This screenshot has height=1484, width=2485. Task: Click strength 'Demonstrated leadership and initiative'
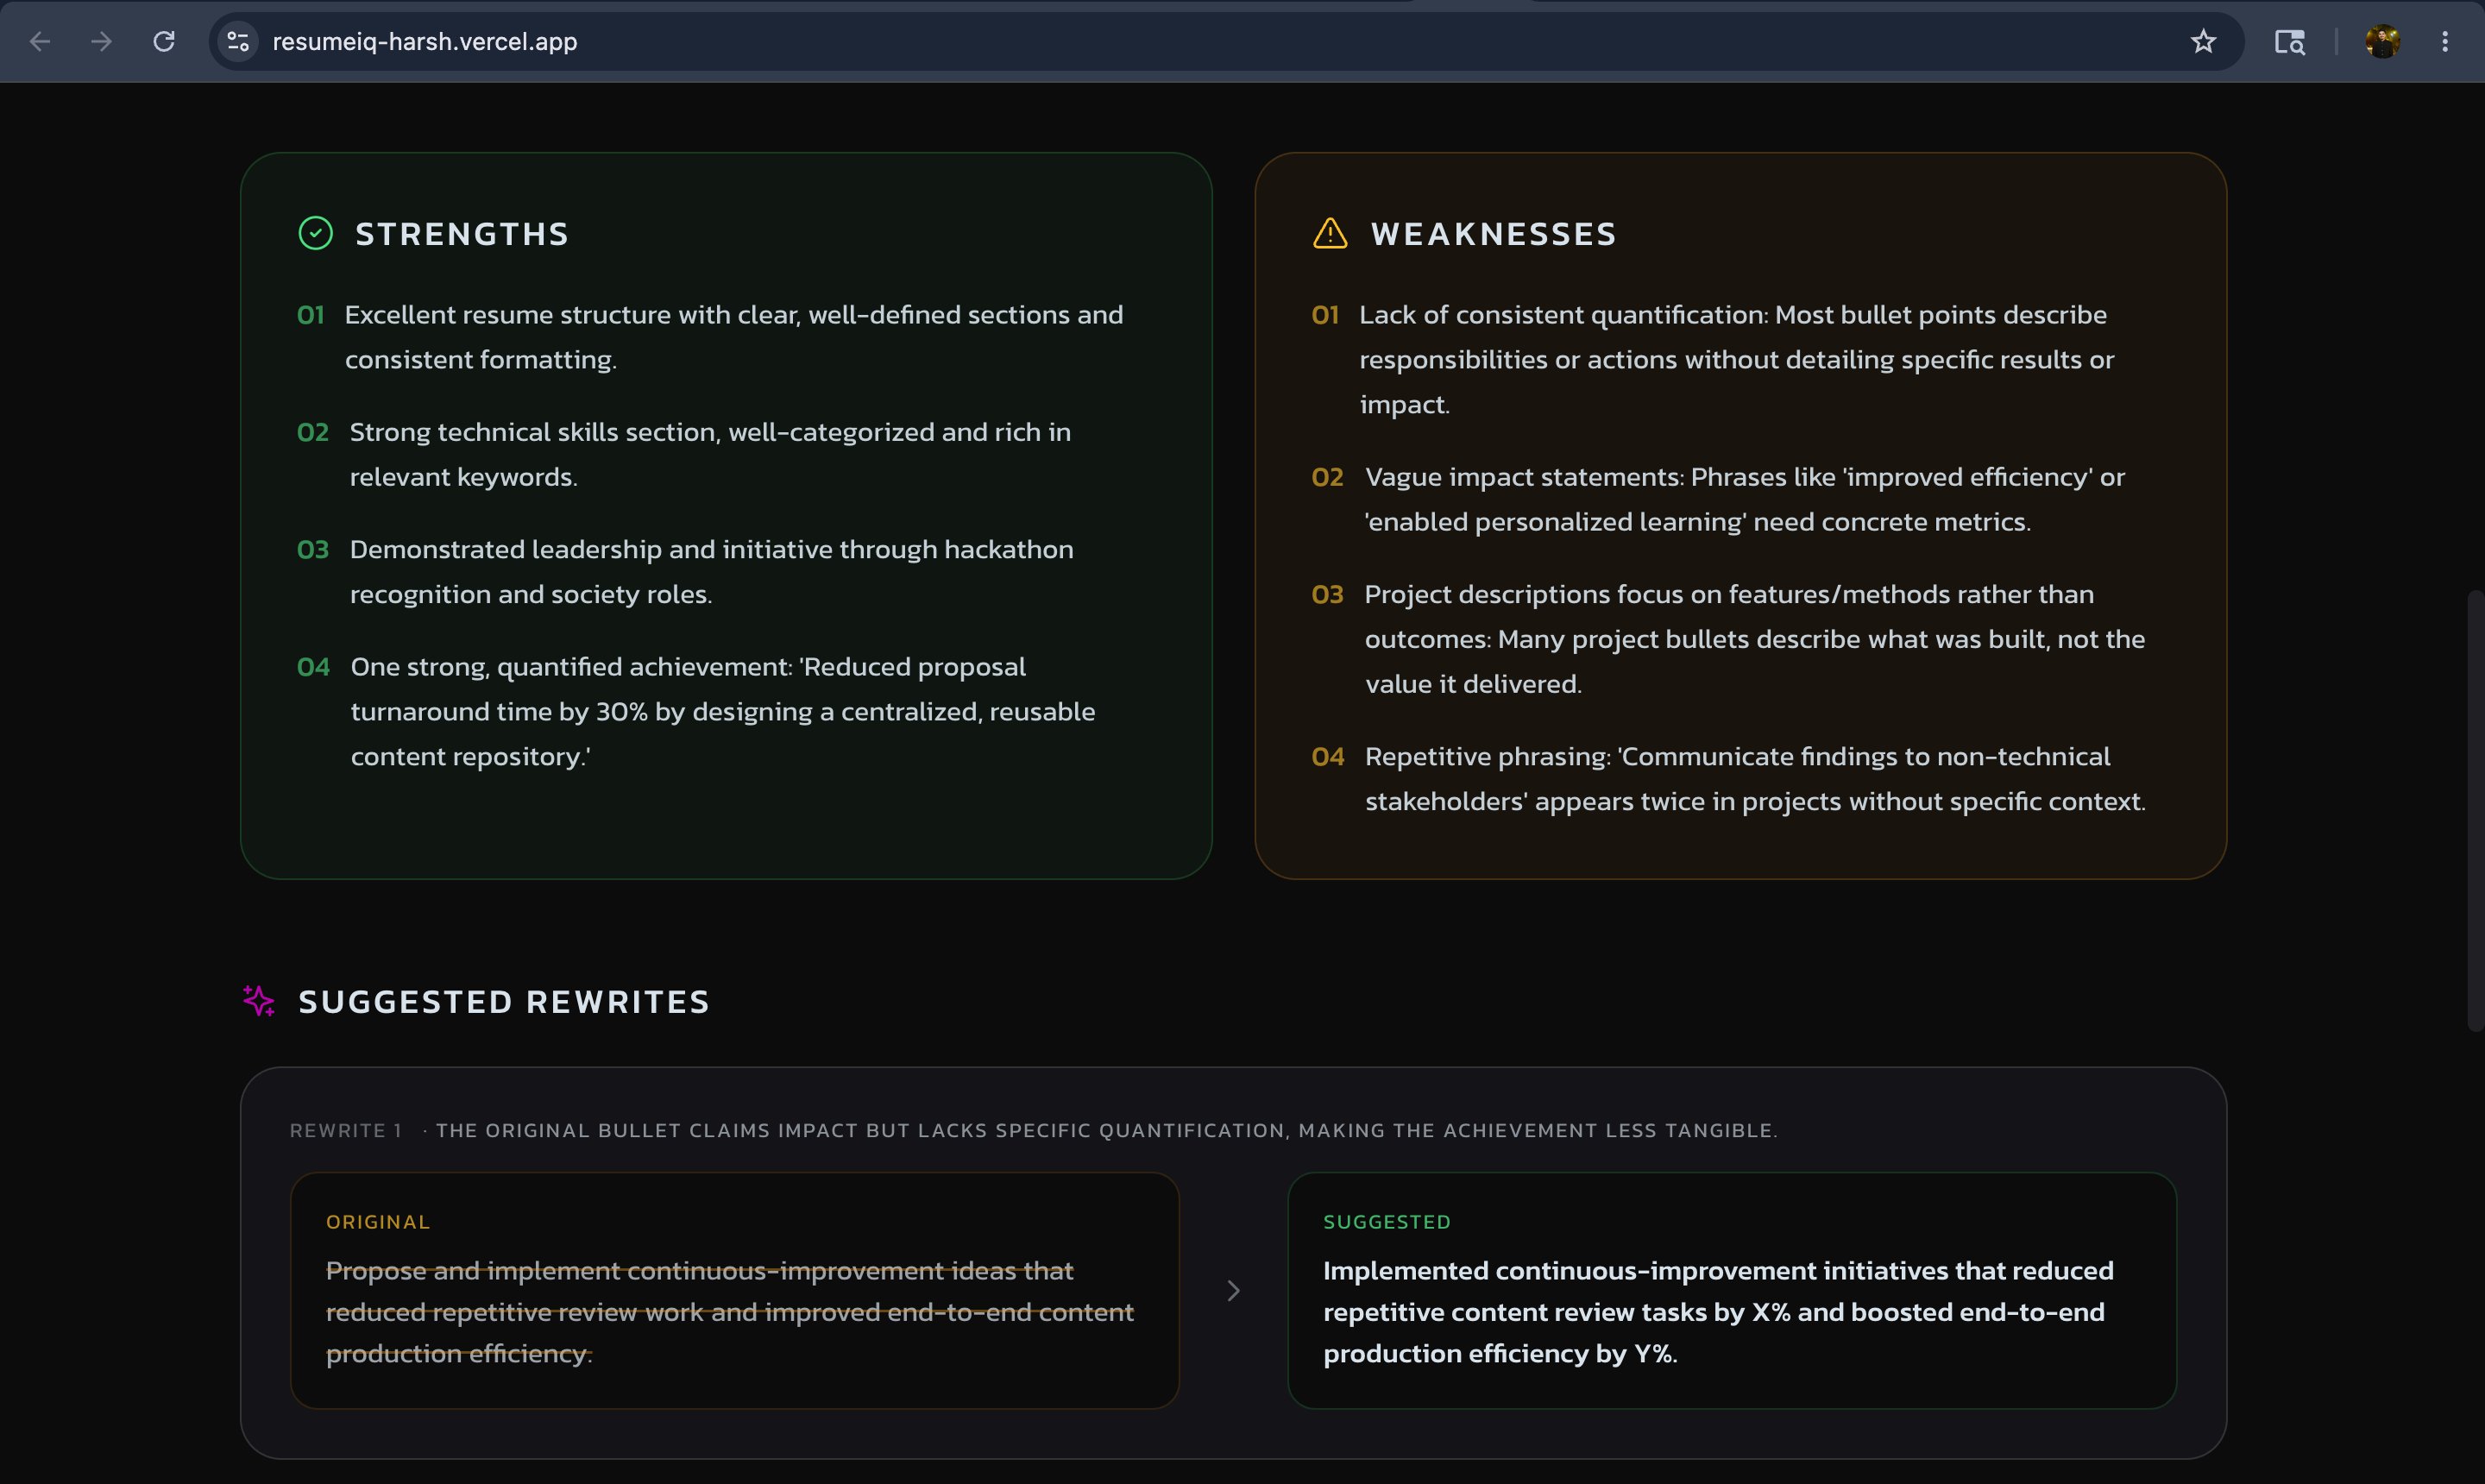pyautogui.click(x=711, y=571)
